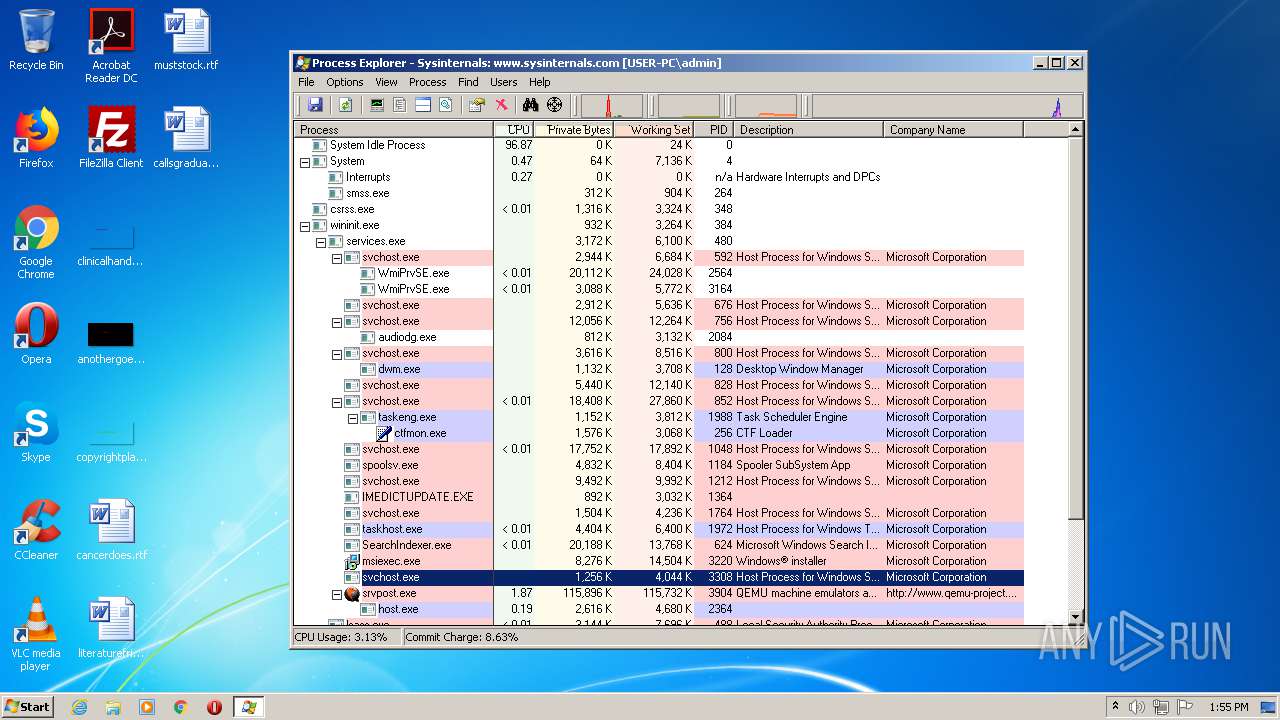This screenshot has height=720, width=1280.
Task: Select the Skype desktop shortcut
Action: [x=36, y=433]
